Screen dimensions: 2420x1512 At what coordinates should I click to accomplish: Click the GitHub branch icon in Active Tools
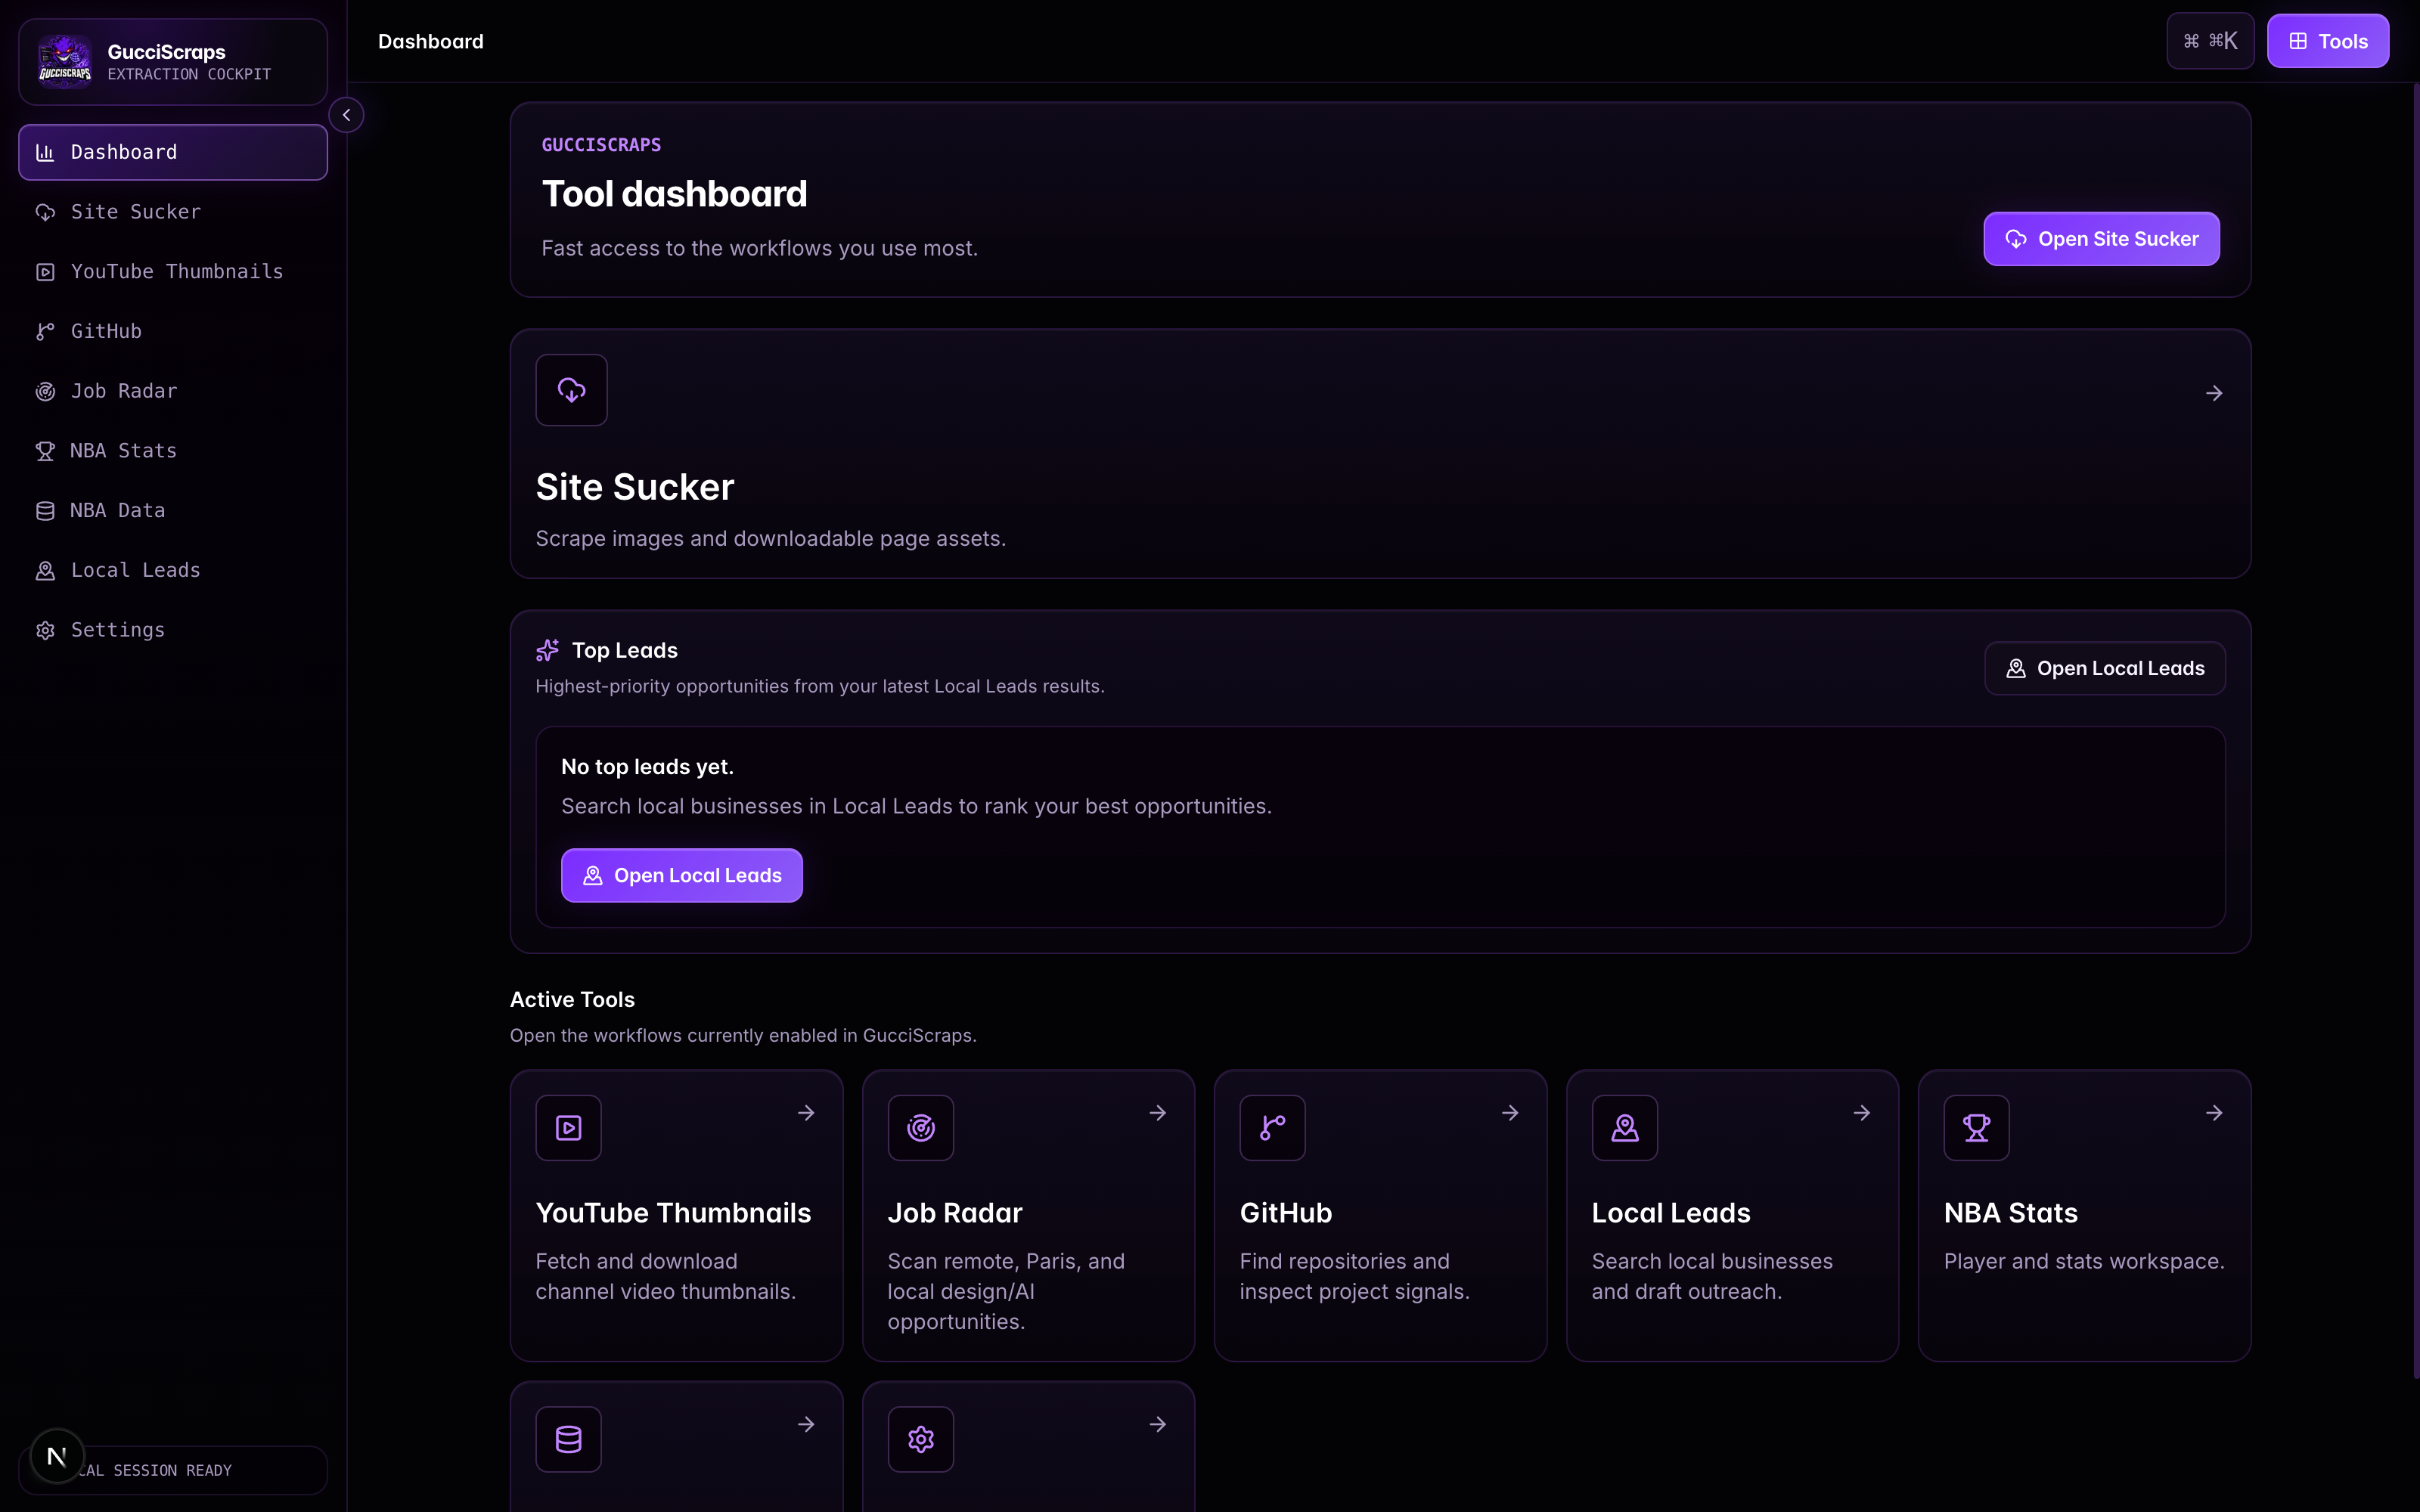pyautogui.click(x=1272, y=1128)
